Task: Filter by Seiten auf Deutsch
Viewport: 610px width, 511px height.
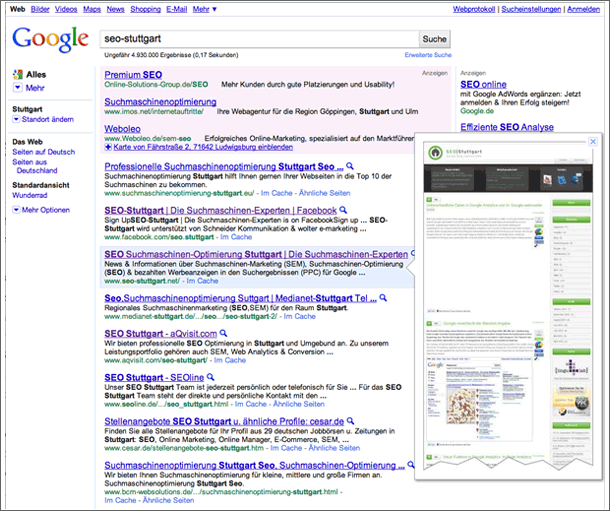Action: point(44,152)
